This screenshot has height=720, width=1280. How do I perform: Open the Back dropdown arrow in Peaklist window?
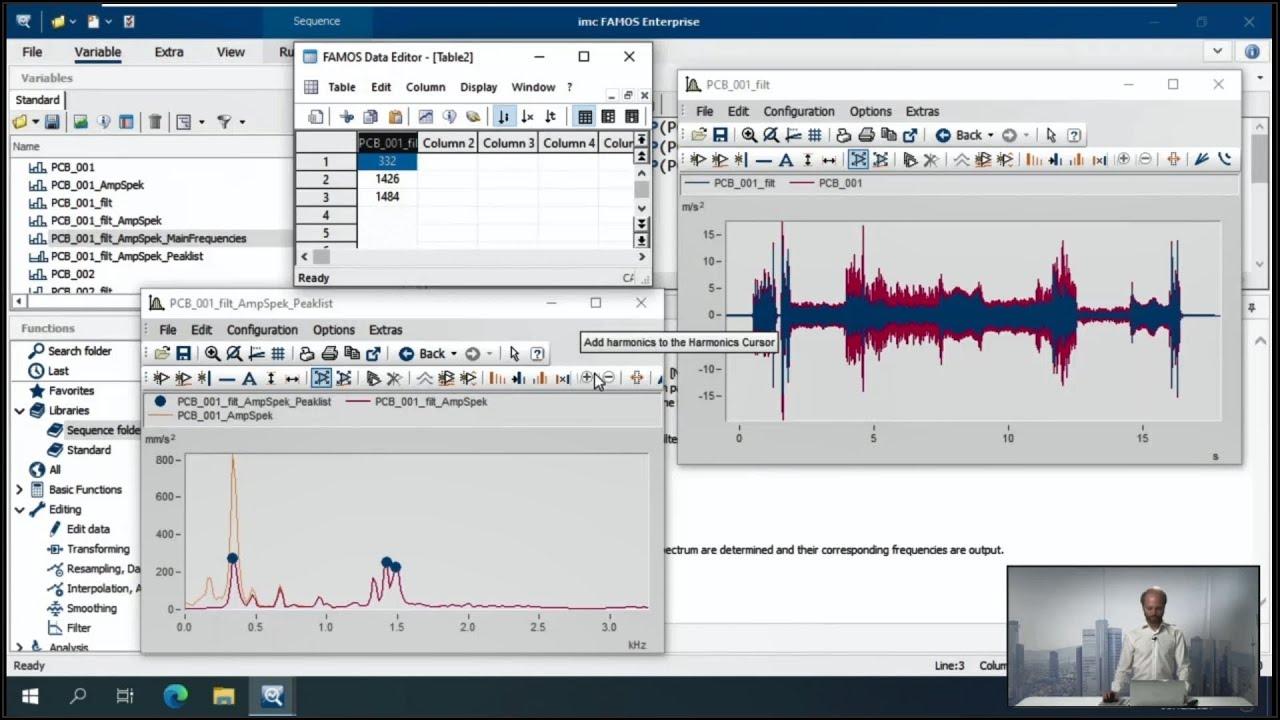click(x=453, y=353)
